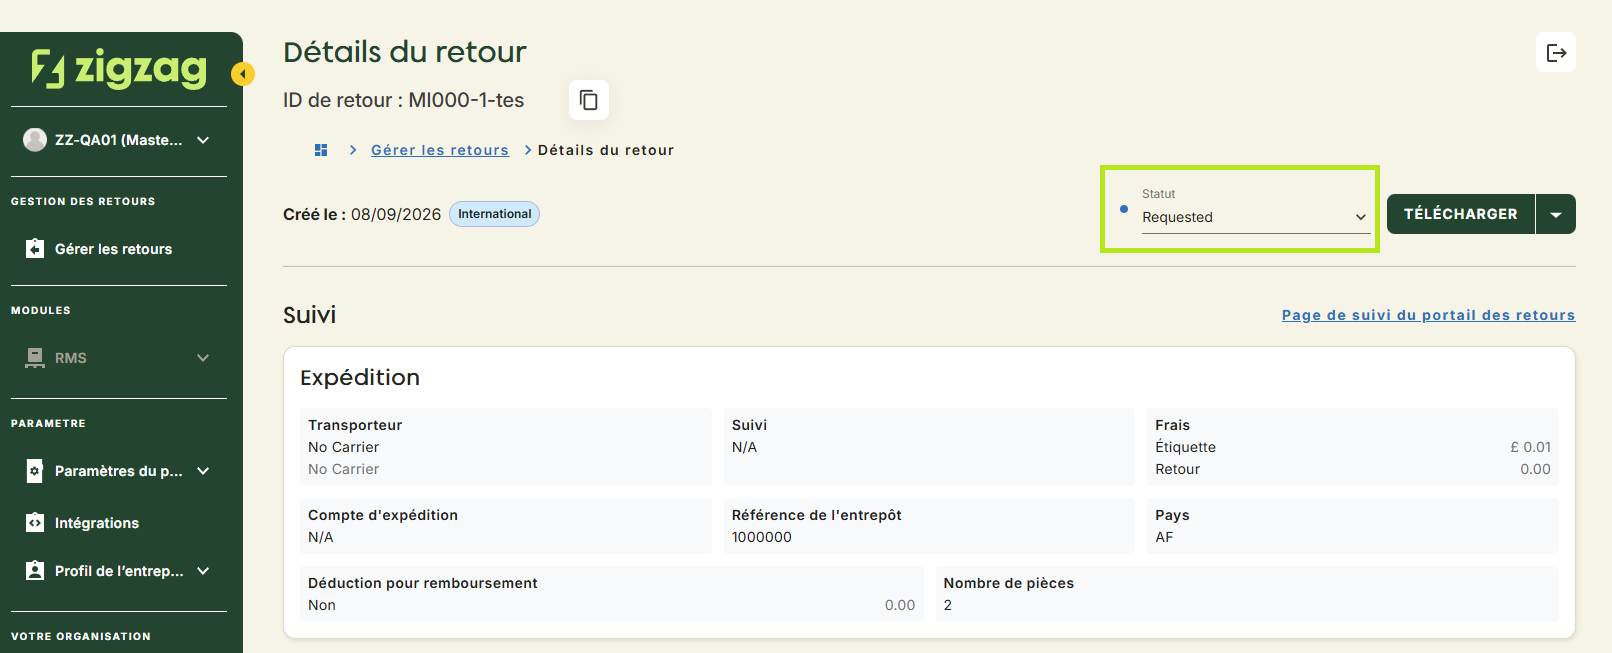Open Page de suivi du portail des retours
This screenshot has height=653, width=1612.
point(1428,315)
